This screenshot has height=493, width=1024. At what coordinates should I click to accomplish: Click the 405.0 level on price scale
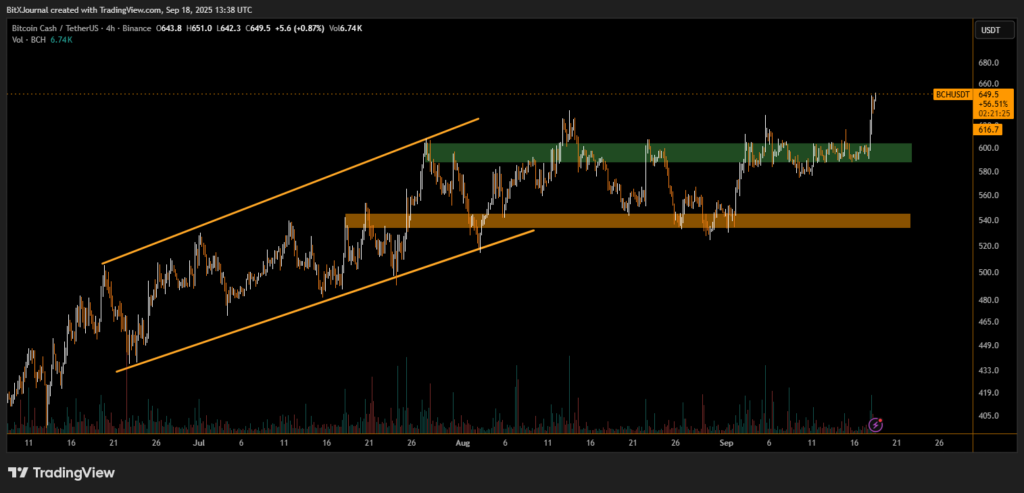click(988, 416)
